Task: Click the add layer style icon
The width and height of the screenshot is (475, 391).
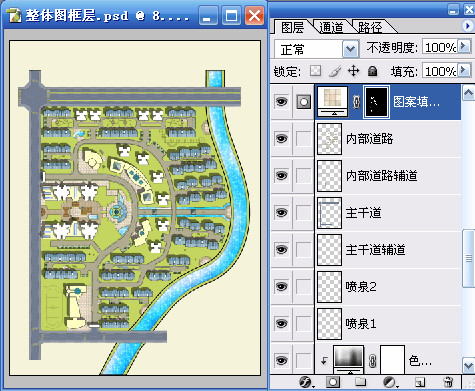Action: coord(305,382)
